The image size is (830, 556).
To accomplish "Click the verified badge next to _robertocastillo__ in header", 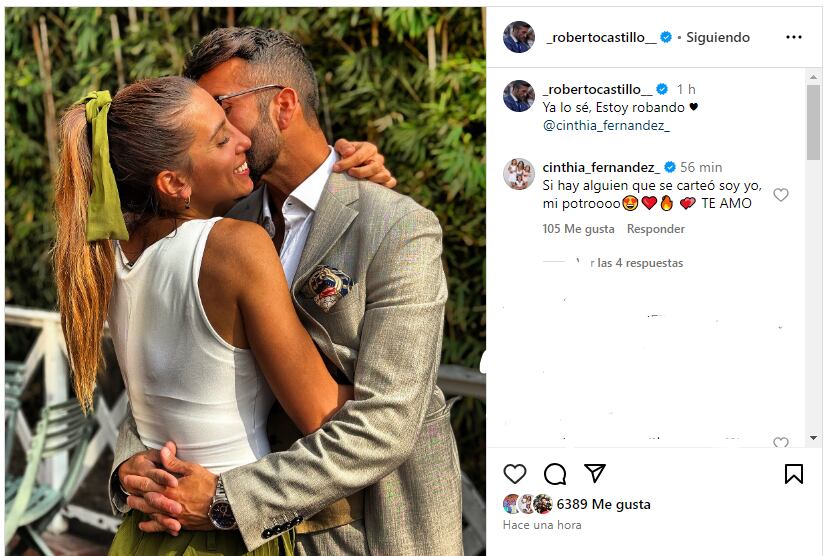I will (666, 37).
